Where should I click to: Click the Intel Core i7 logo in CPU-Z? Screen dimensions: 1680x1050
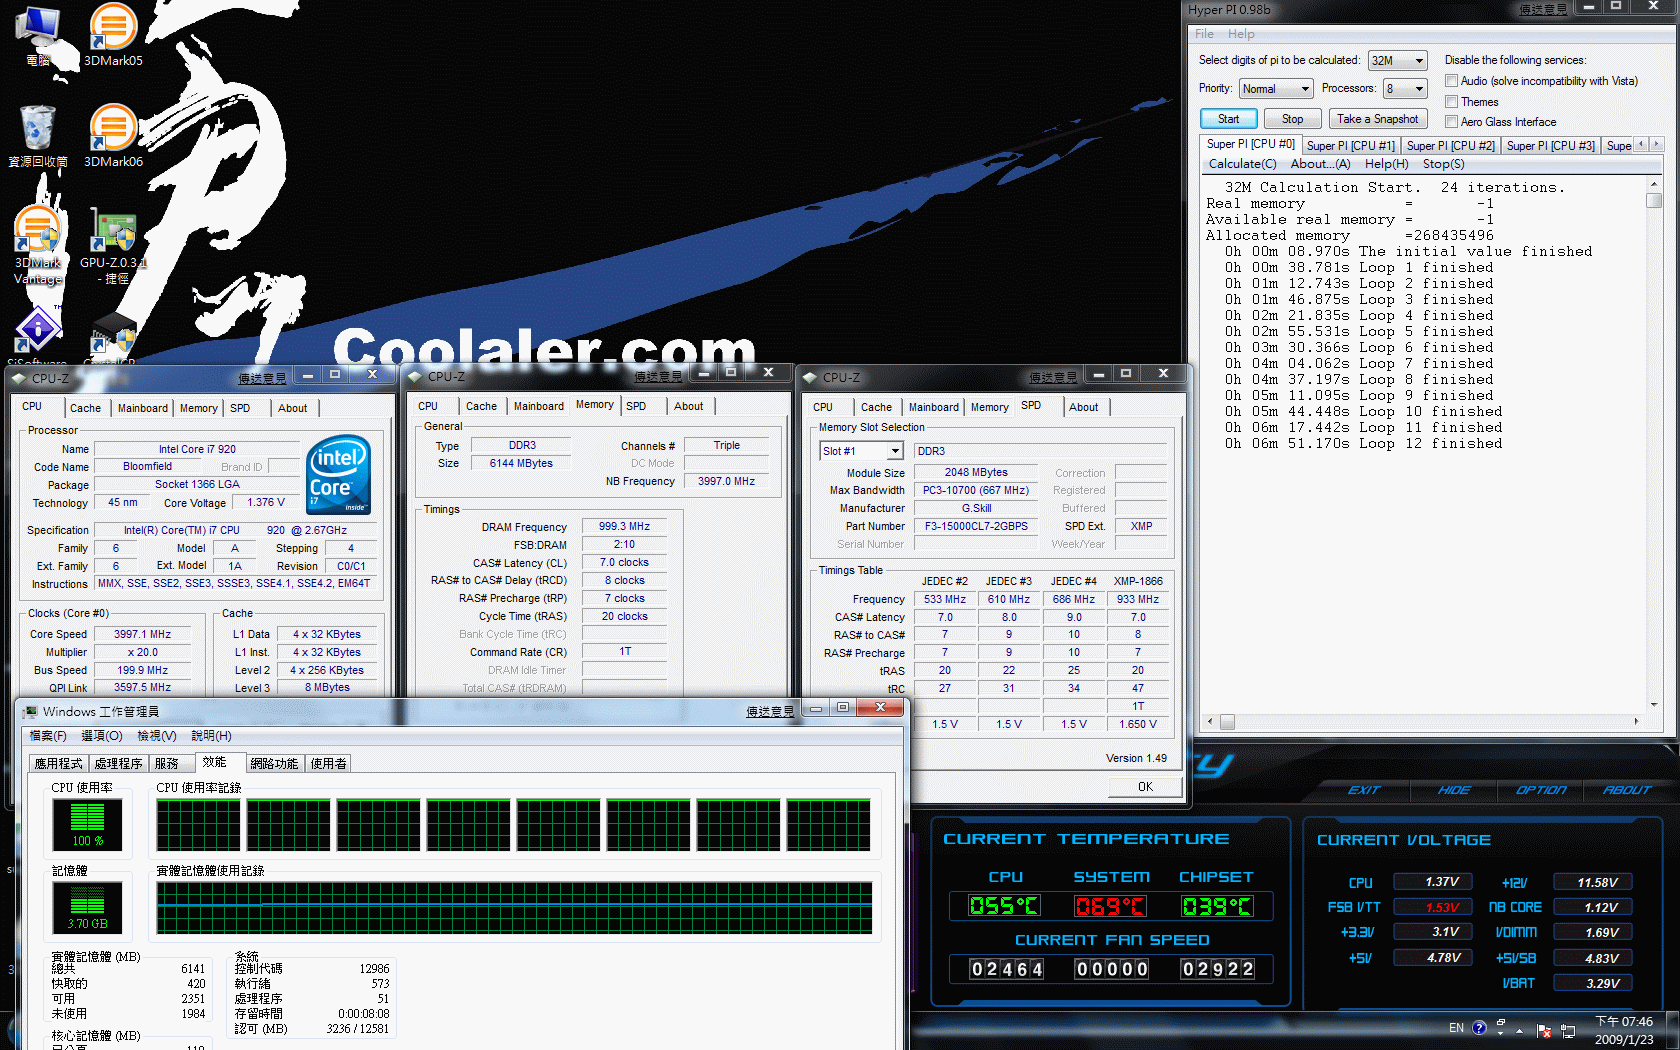coord(339,474)
